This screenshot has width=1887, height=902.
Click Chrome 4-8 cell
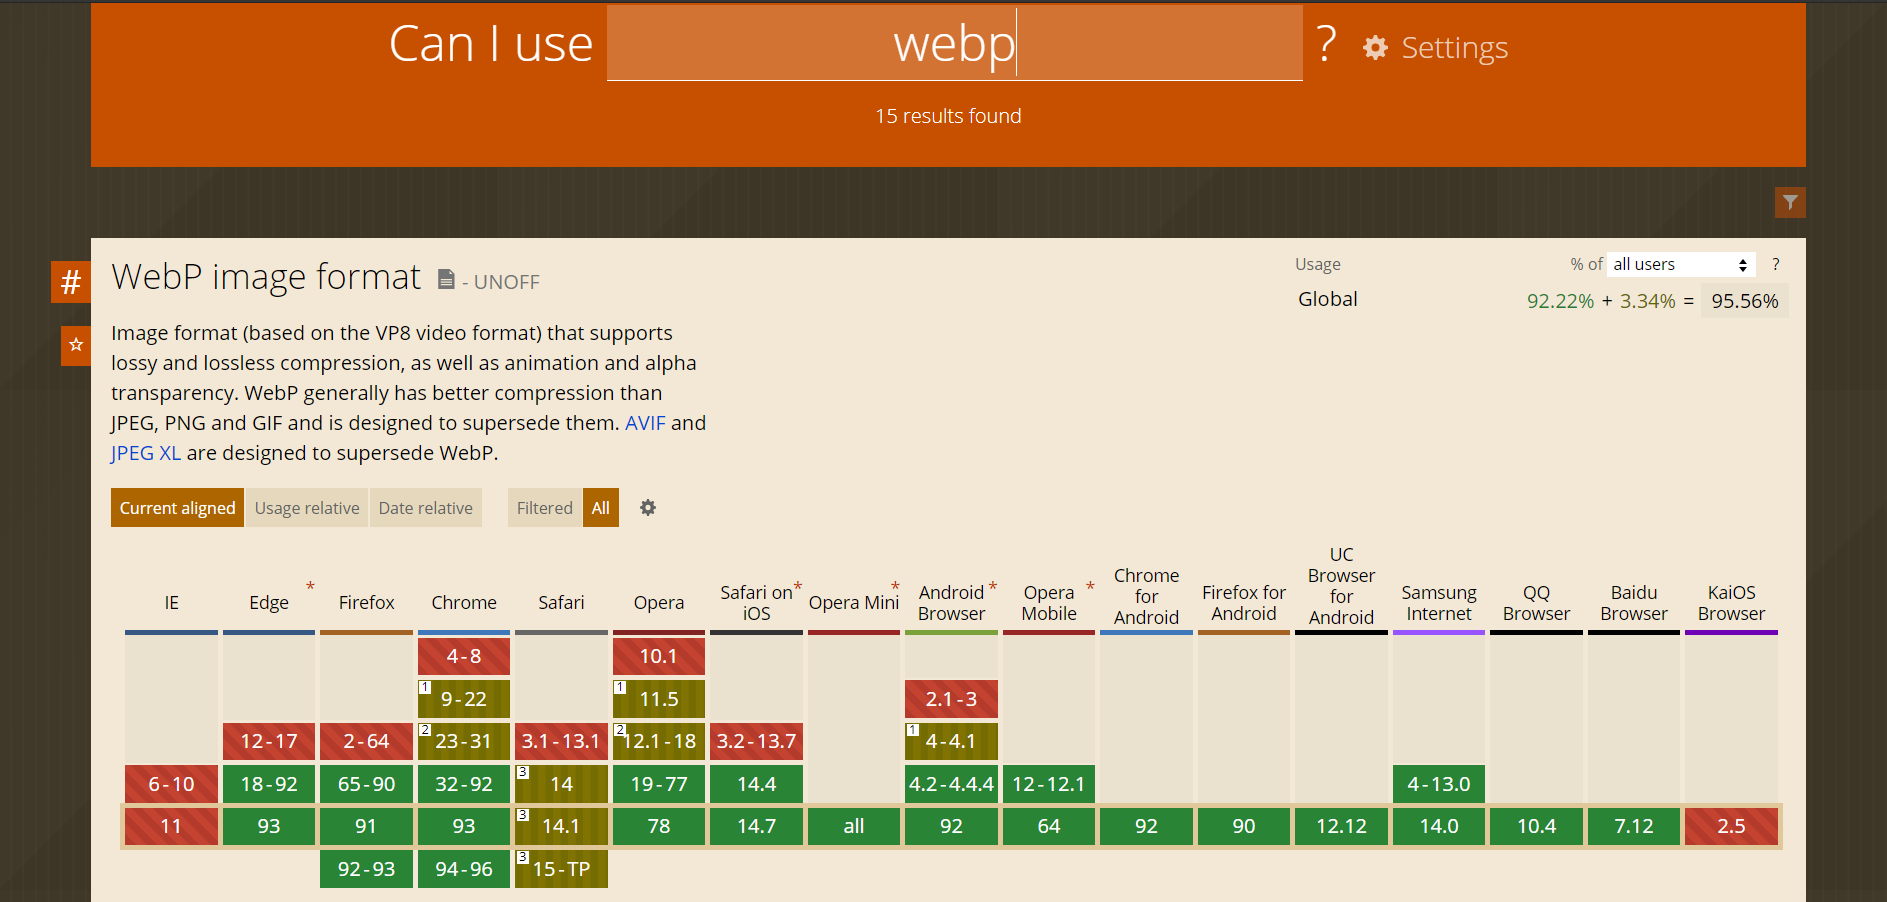[464, 656]
